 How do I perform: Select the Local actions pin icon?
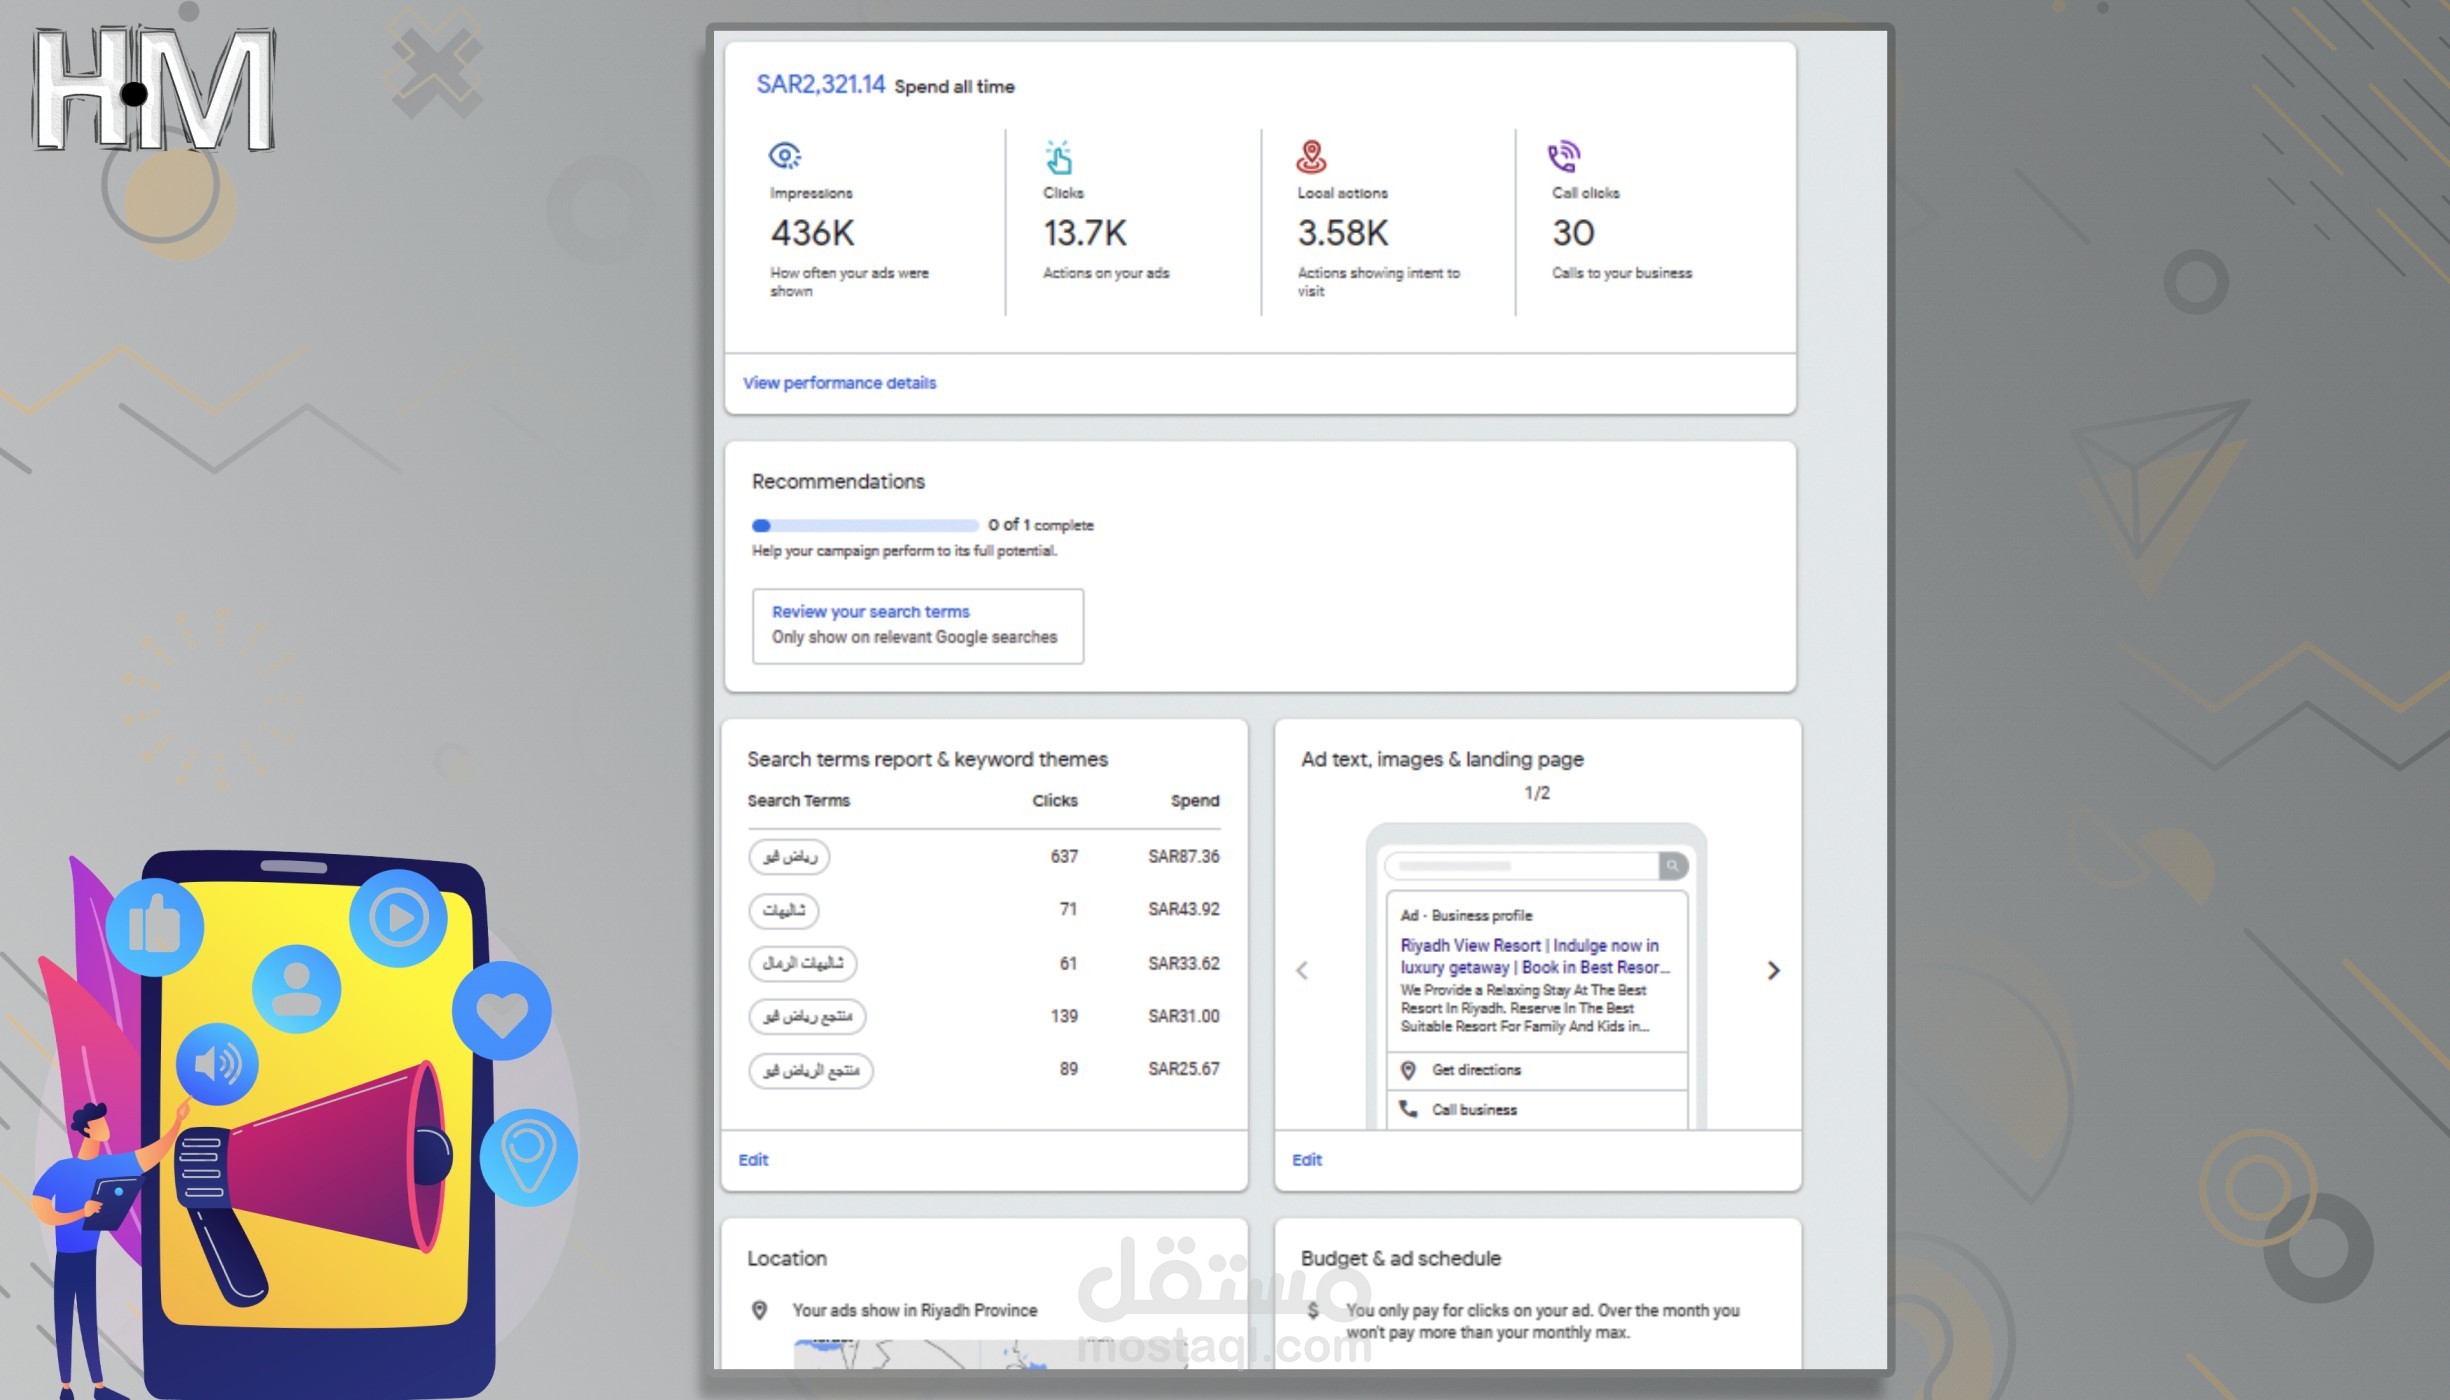tap(1310, 155)
